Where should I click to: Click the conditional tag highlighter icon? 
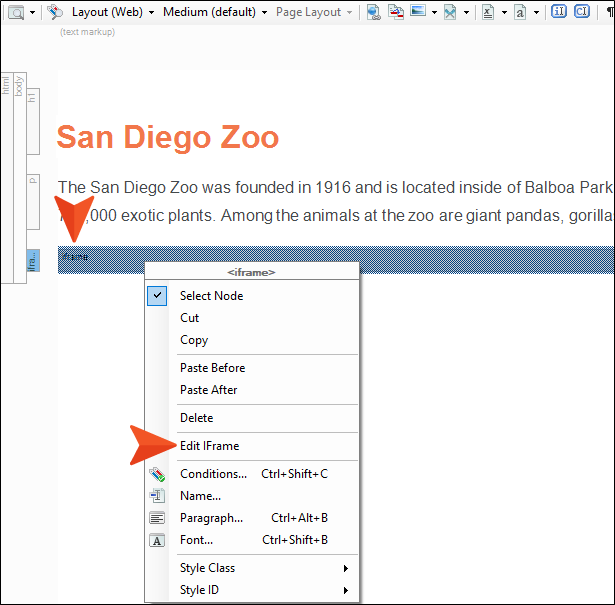coord(55,12)
